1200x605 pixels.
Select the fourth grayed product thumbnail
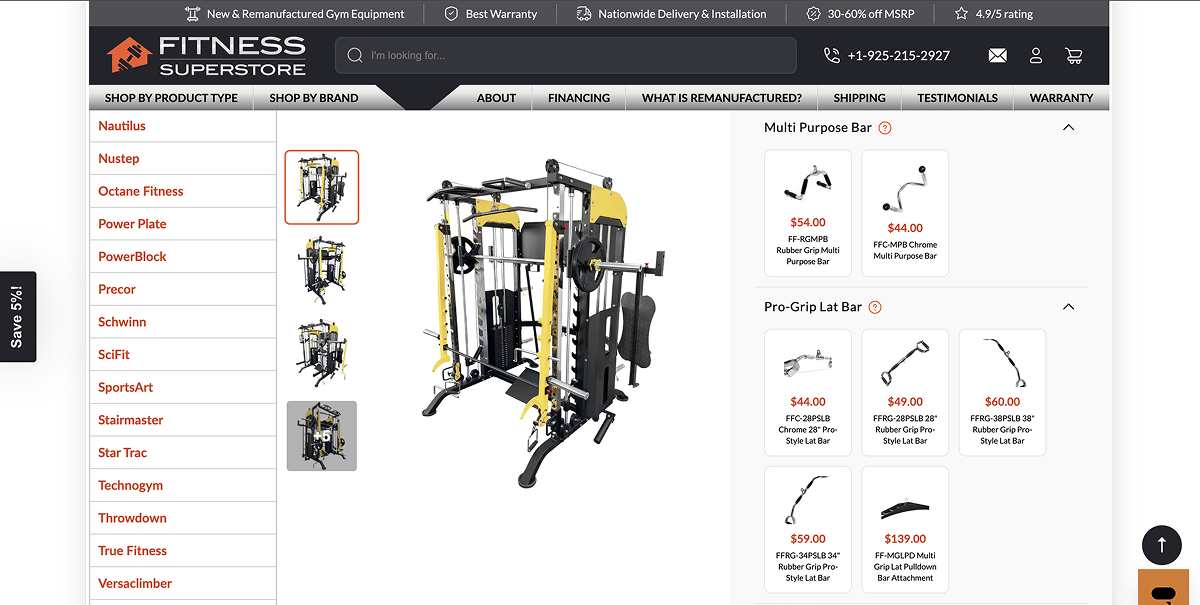[x=322, y=436]
